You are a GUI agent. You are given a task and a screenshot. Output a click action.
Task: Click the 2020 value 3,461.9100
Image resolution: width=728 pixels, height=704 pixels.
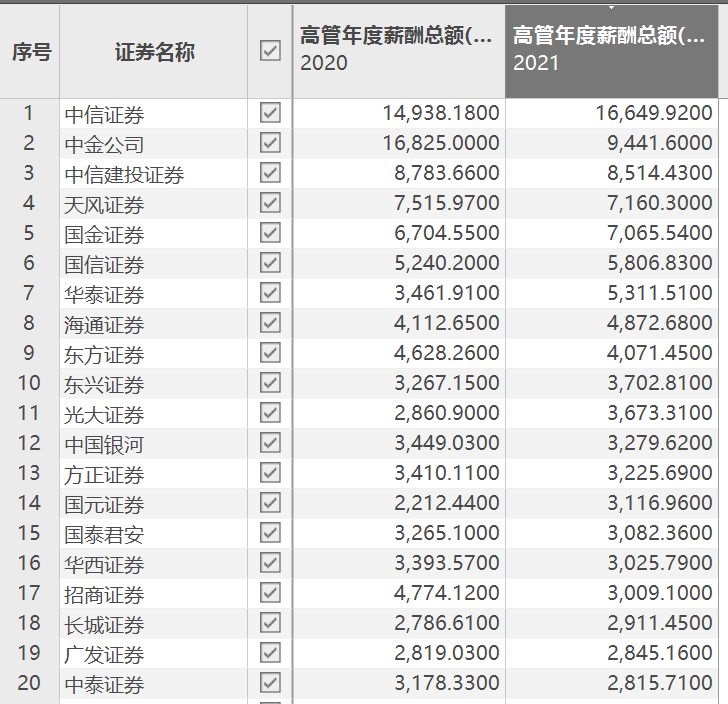[447, 293]
